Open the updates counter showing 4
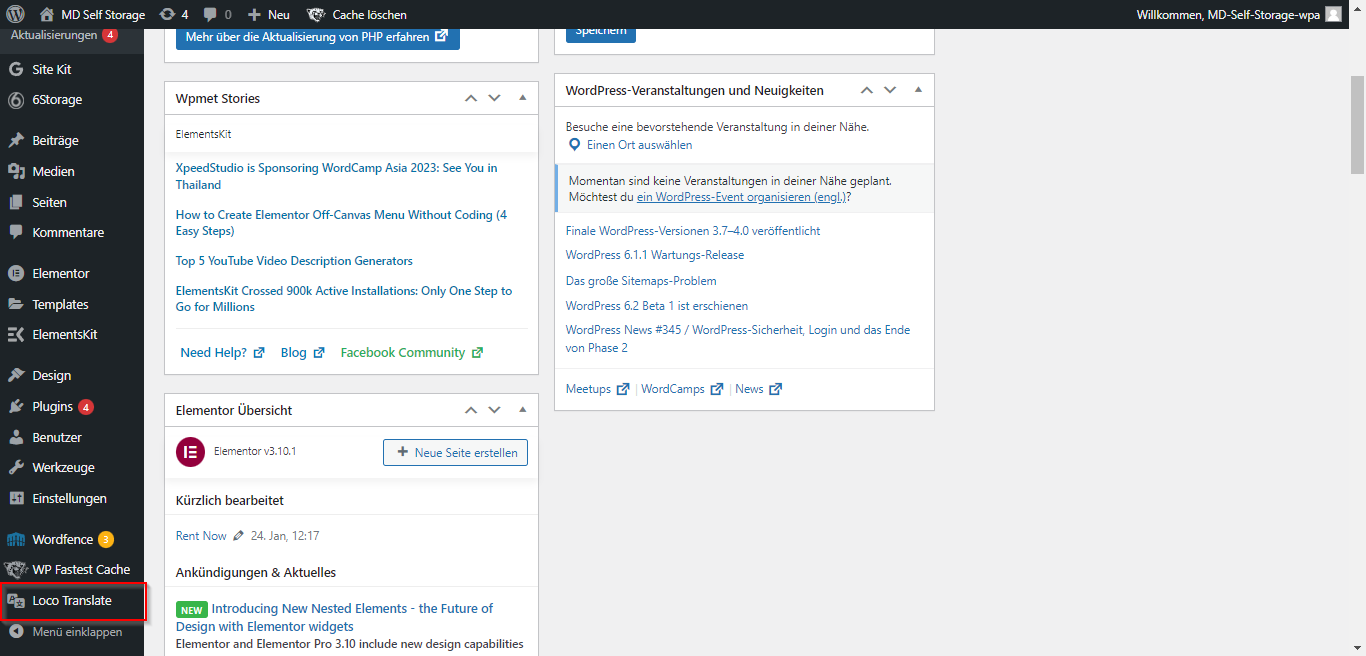1366x656 pixels. 173,14
